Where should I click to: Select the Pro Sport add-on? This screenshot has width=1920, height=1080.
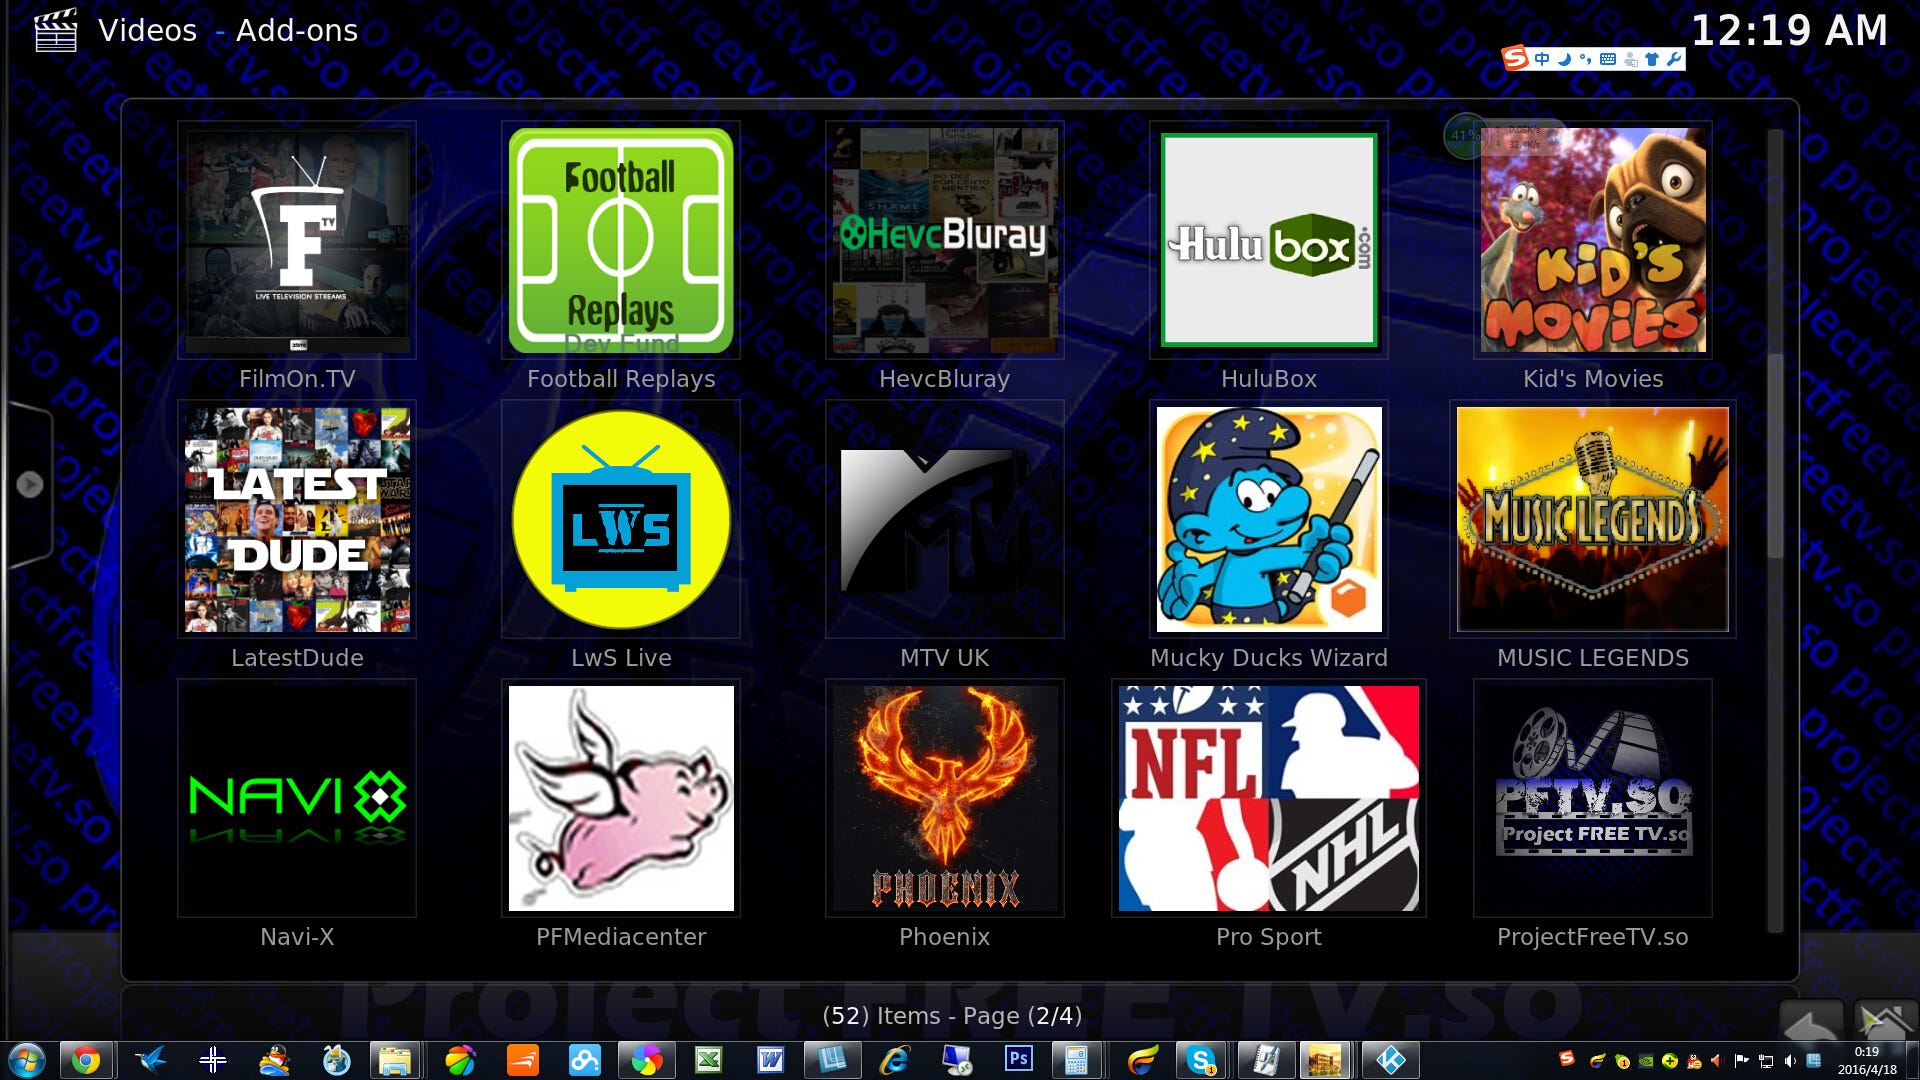pos(1269,798)
